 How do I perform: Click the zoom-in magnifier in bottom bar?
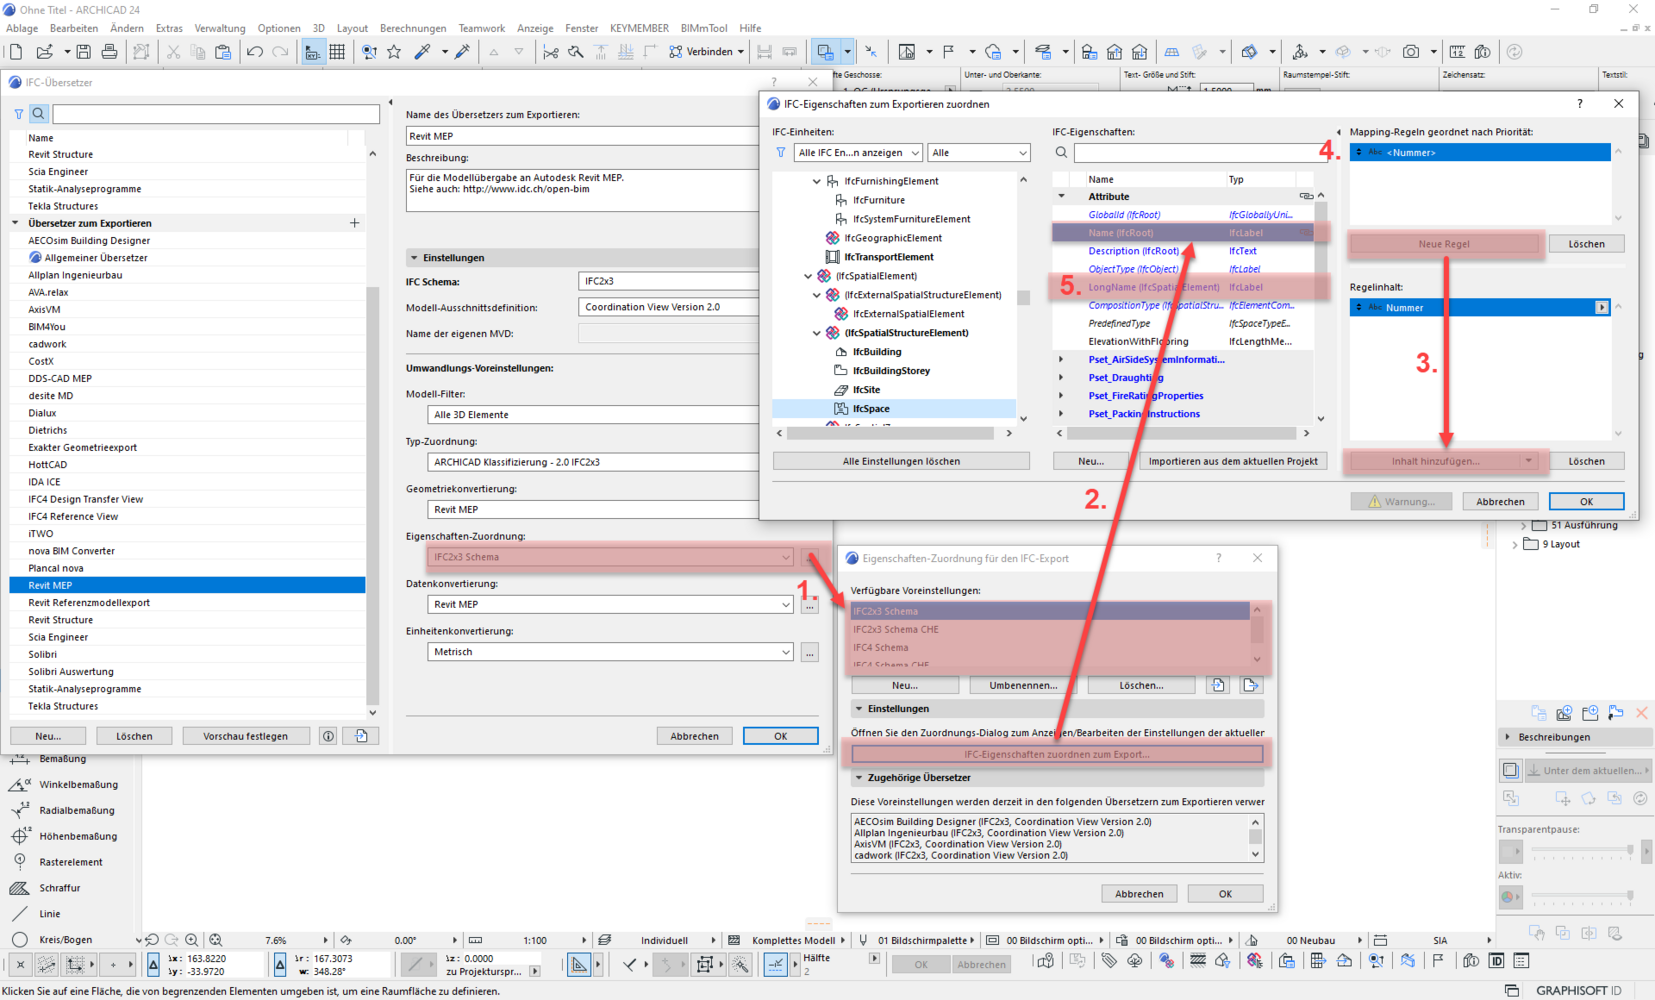191,940
